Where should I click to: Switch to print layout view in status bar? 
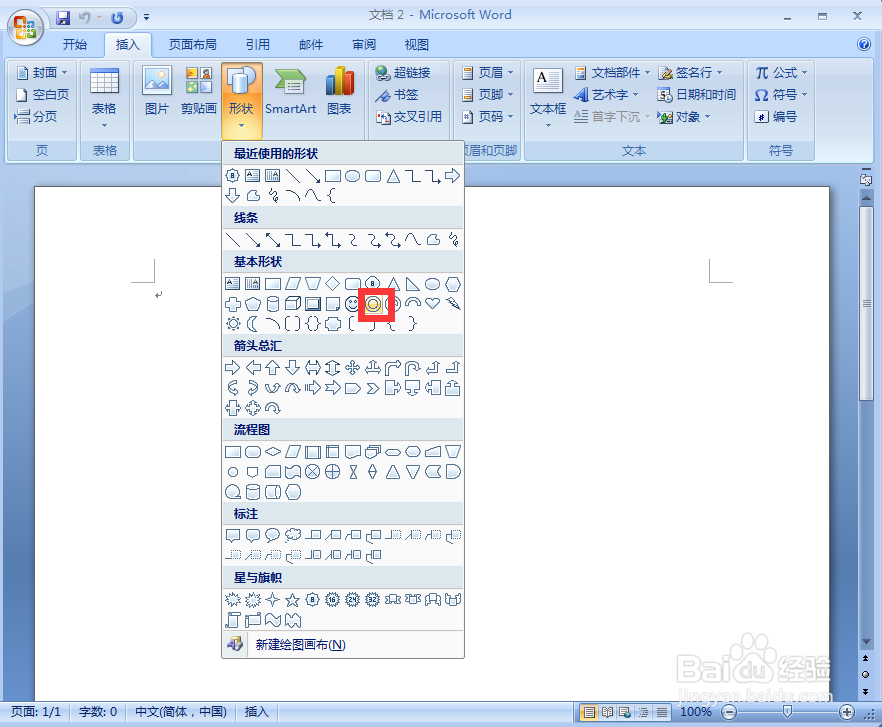(x=589, y=712)
